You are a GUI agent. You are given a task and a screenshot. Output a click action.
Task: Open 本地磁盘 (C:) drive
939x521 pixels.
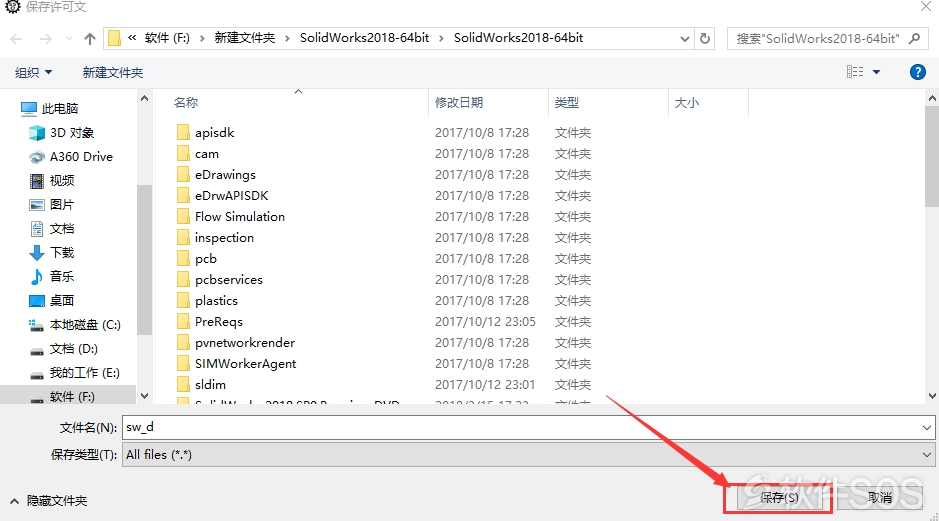point(75,325)
